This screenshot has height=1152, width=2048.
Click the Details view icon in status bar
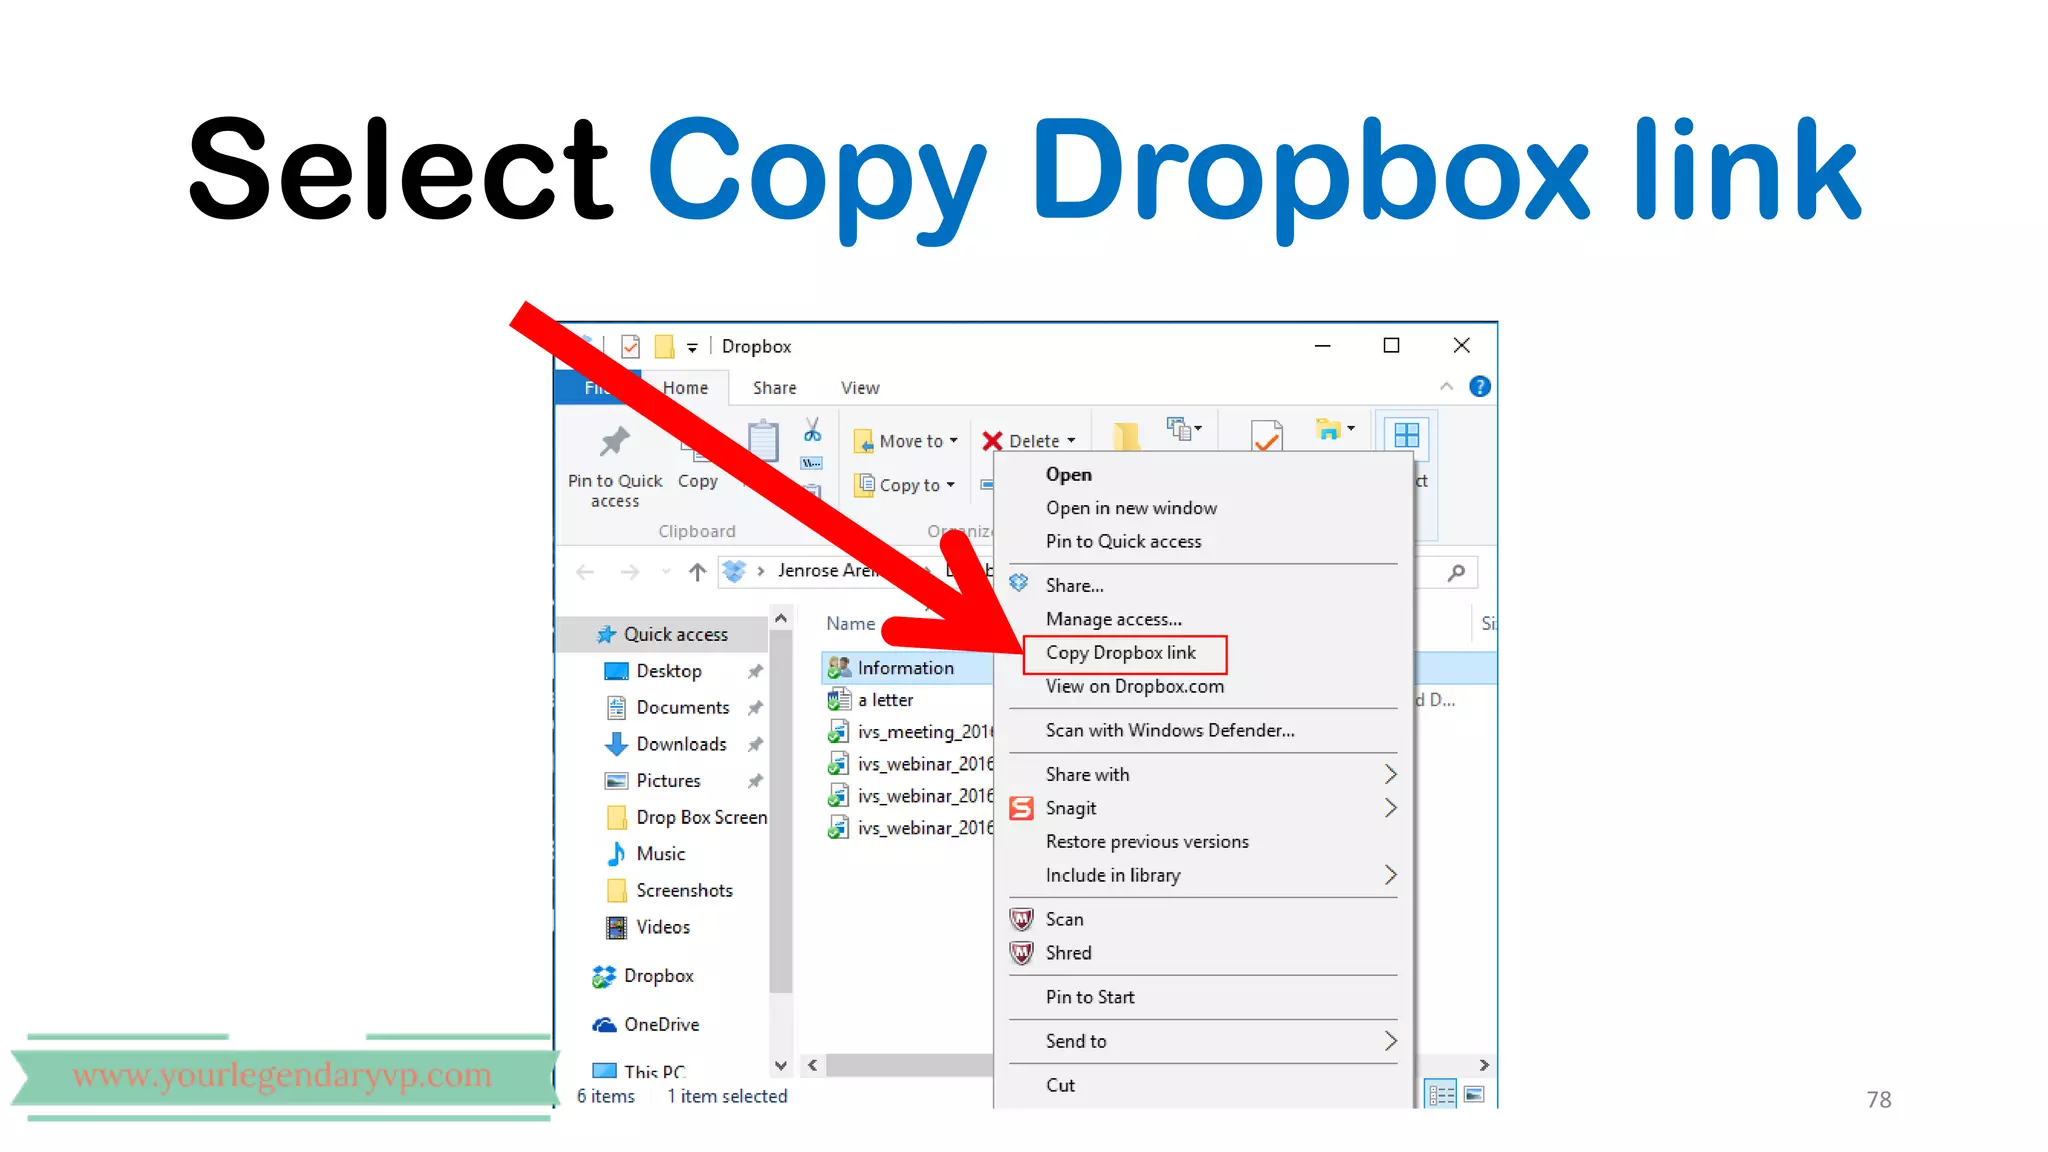tap(1441, 1095)
